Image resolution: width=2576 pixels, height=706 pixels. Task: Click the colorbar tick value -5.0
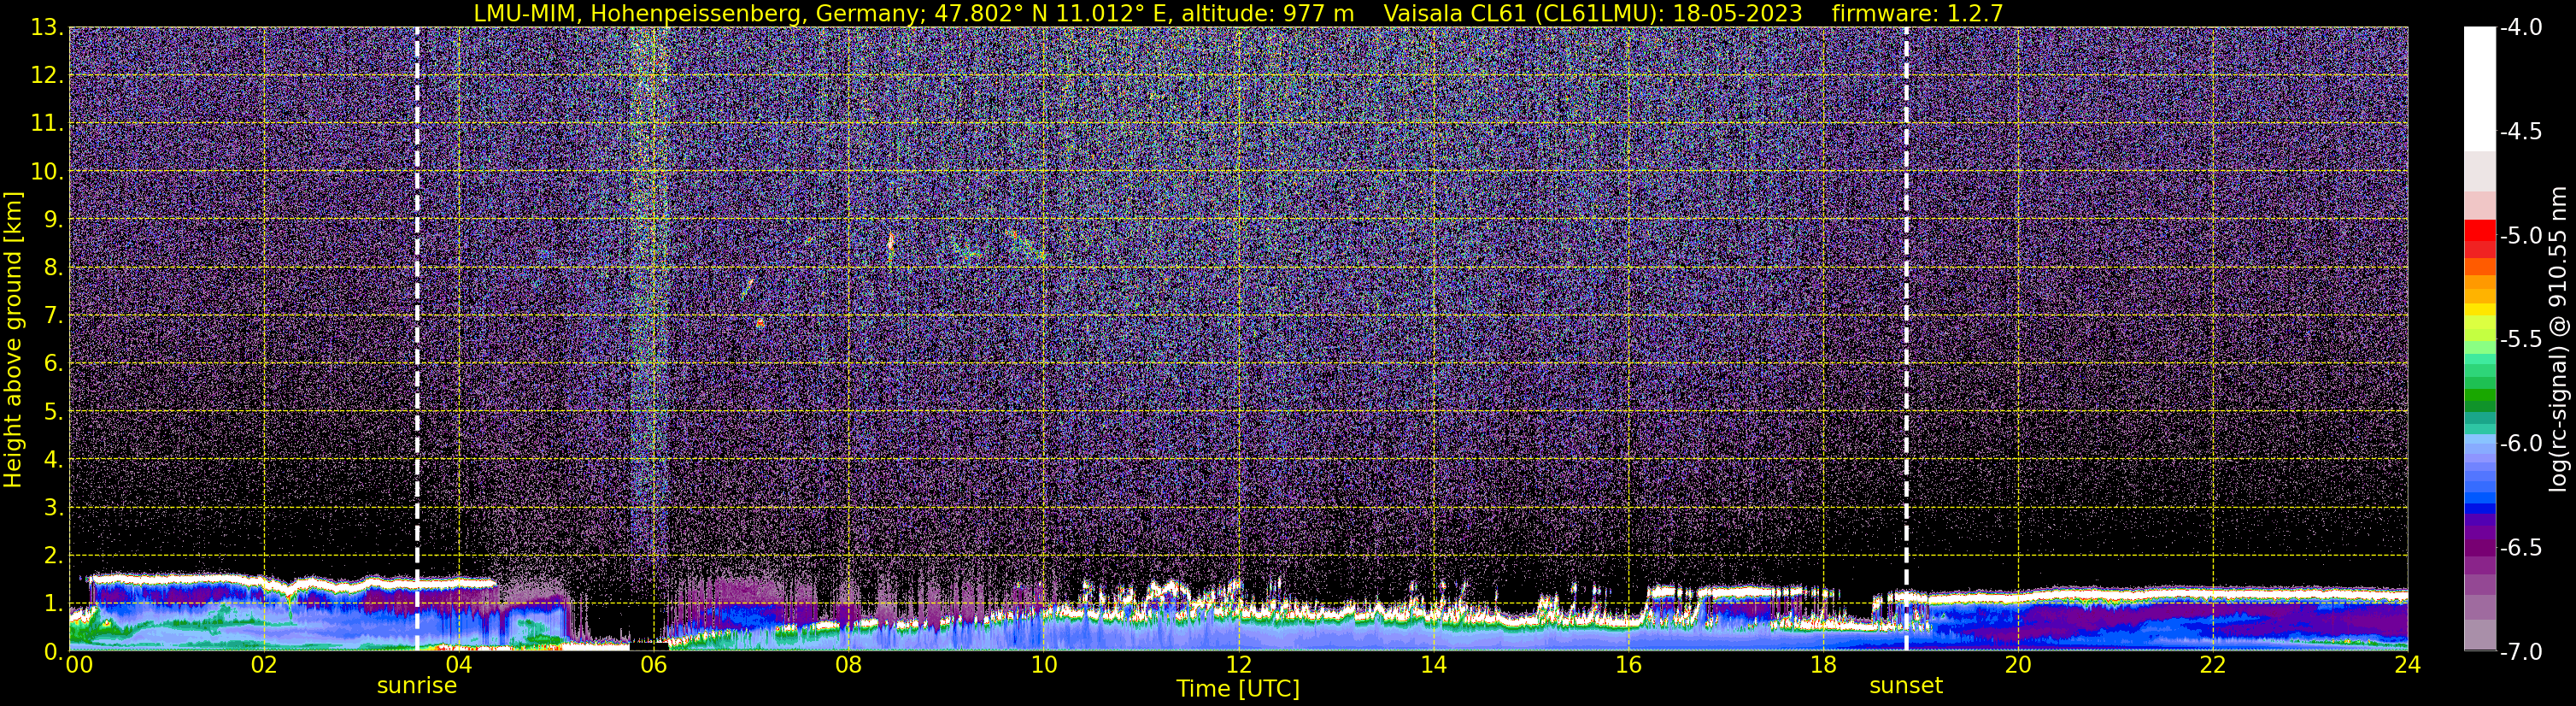point(2520,236)
